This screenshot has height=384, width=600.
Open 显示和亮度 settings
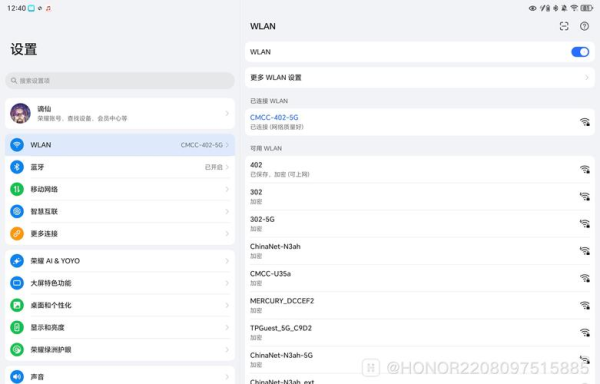120,327
